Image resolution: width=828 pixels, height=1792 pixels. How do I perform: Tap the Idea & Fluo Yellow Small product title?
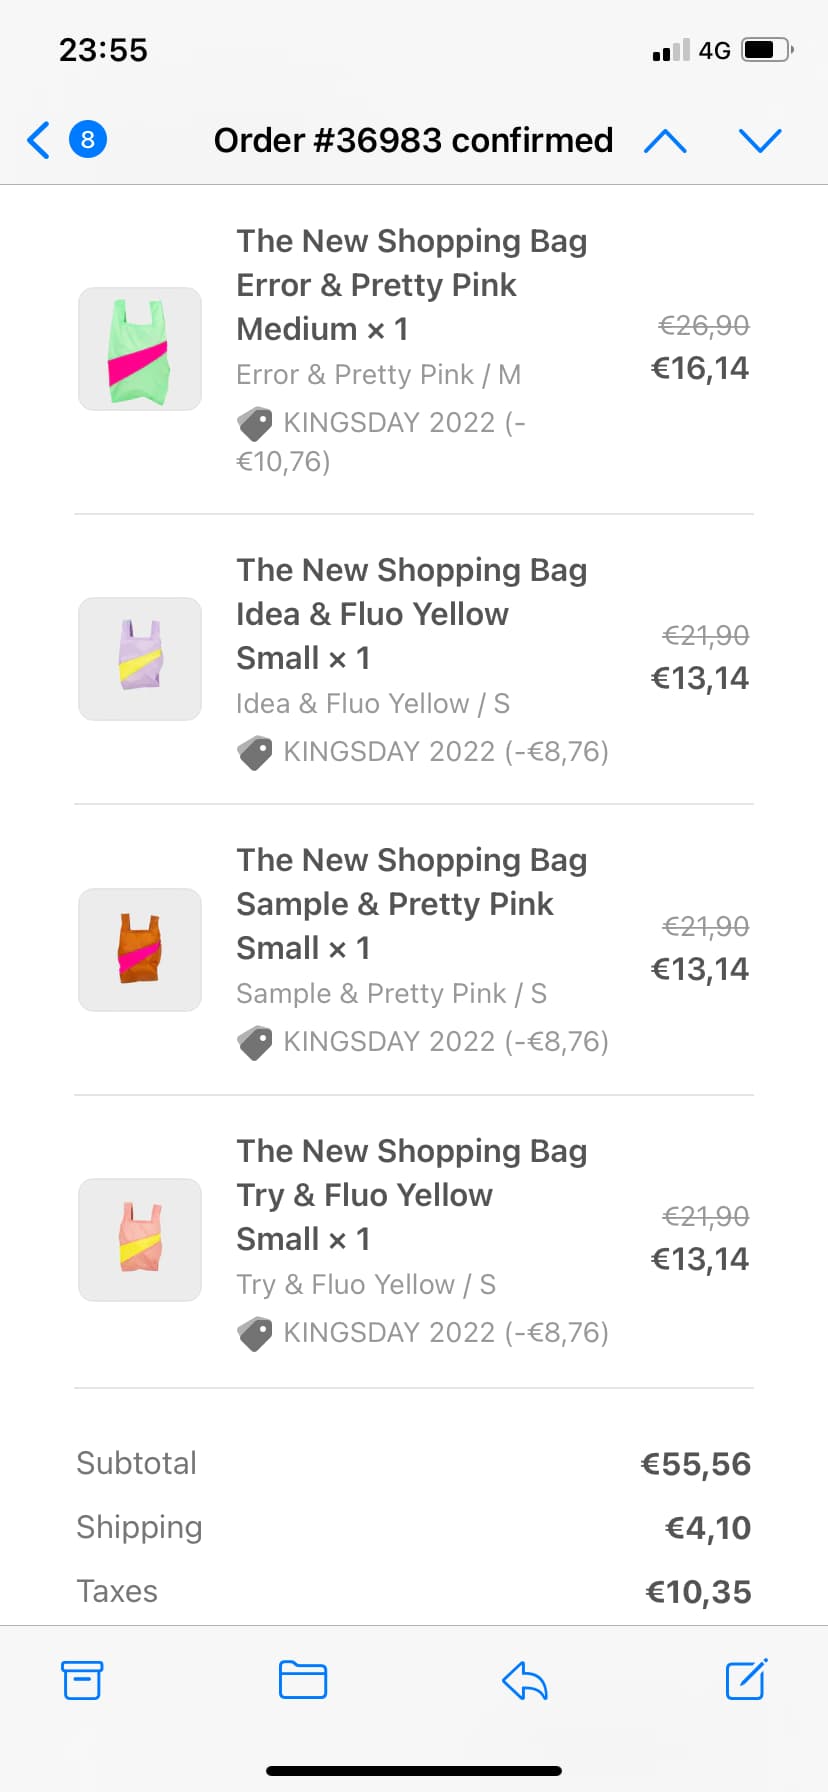click(x=411, y=614)
